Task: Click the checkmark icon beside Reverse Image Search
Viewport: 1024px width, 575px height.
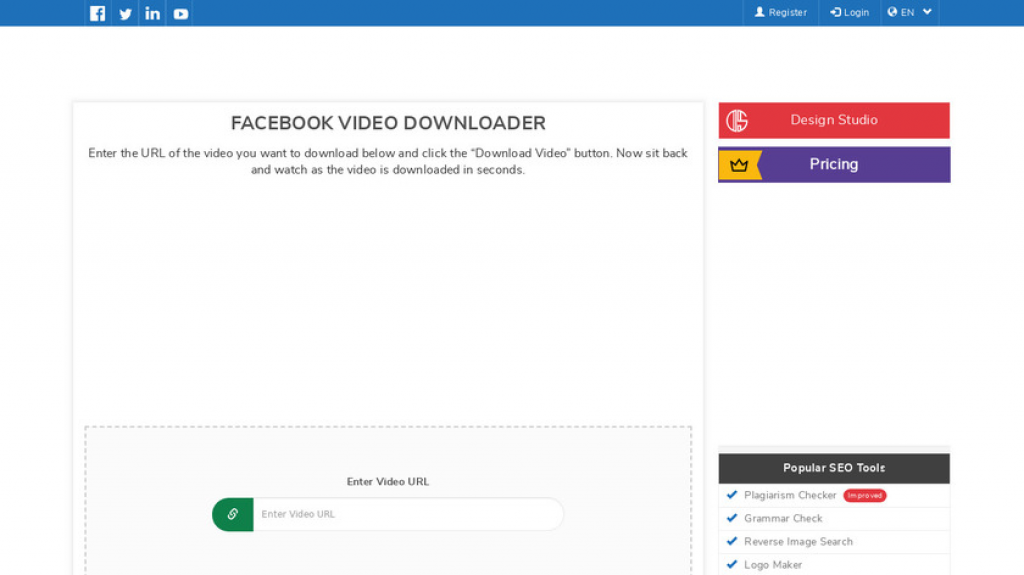Action: (731, 541)
